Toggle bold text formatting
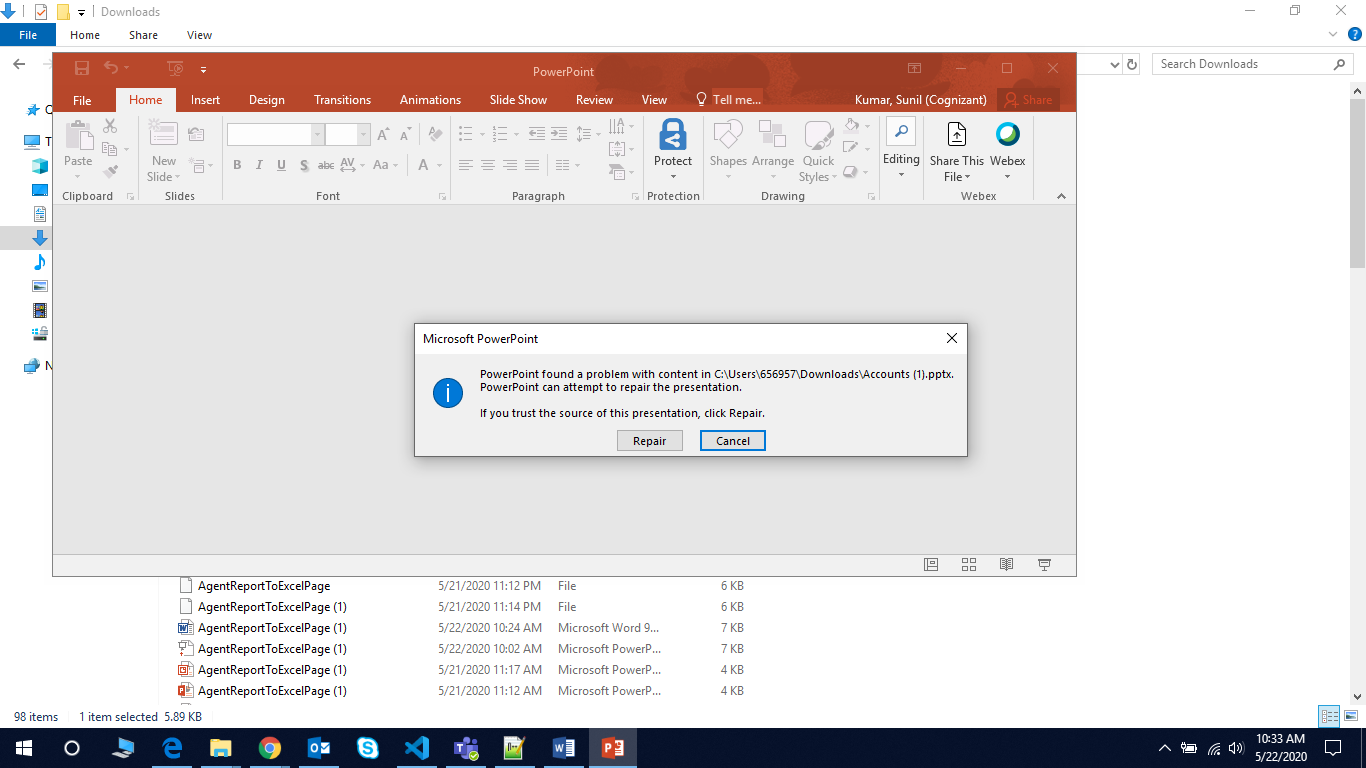The image size is (1366, 768). coord(237,164)
